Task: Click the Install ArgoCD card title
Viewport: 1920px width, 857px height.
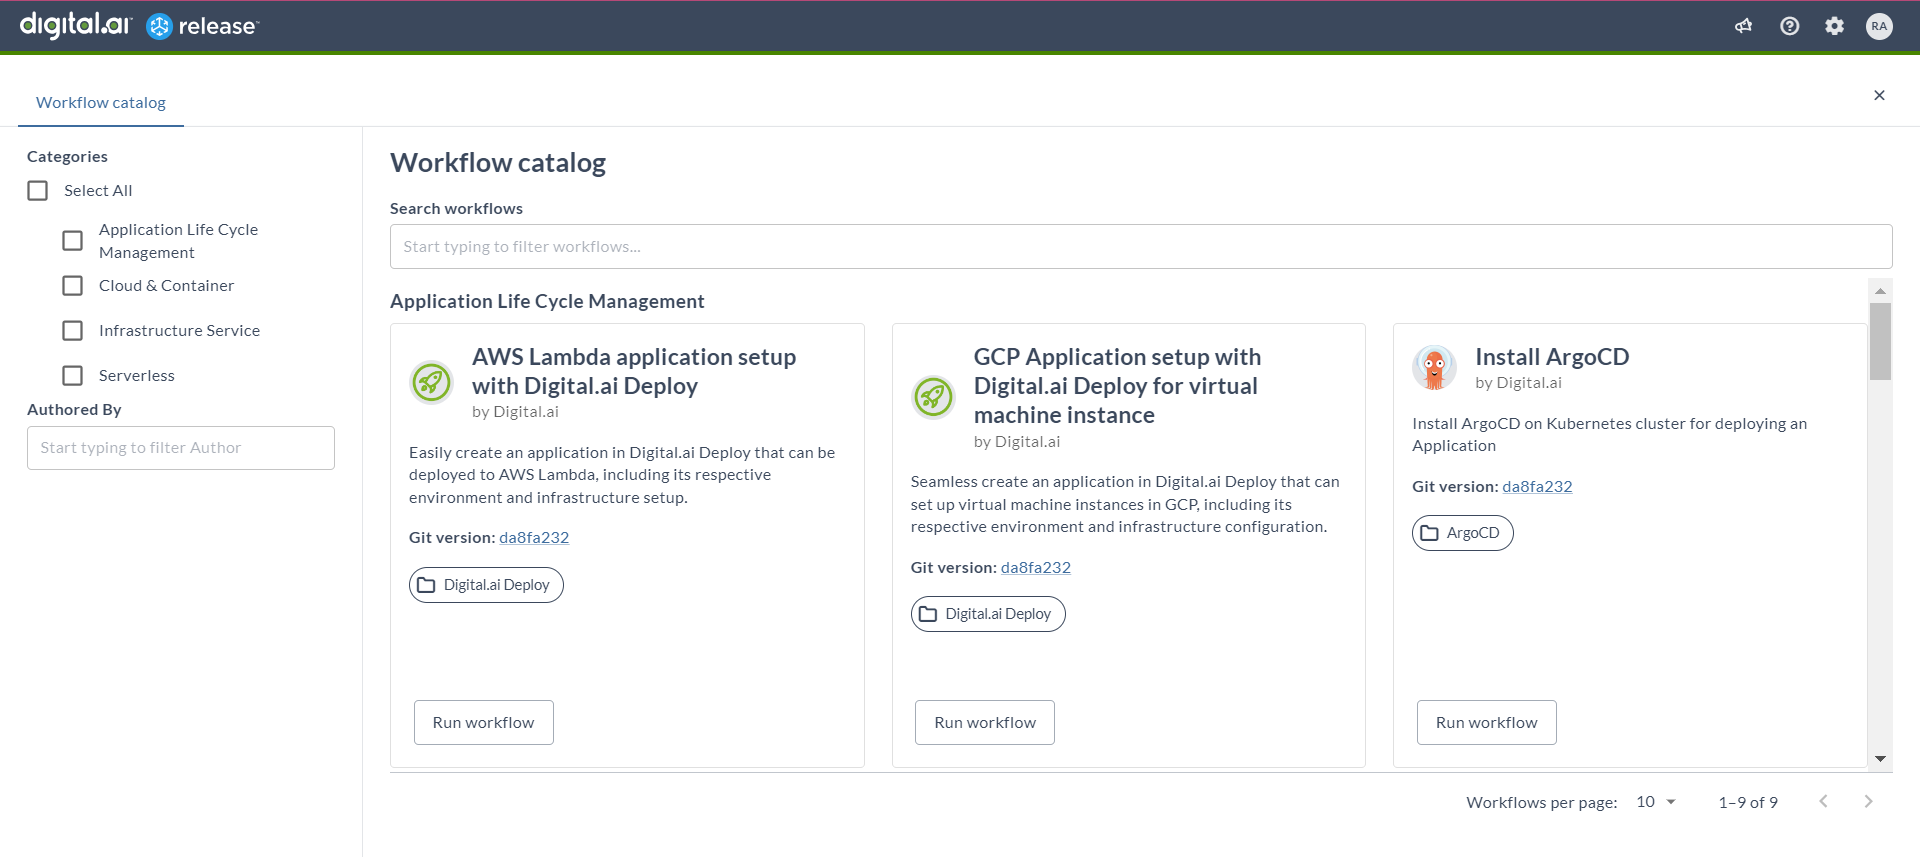Action: pos(1552,357)
